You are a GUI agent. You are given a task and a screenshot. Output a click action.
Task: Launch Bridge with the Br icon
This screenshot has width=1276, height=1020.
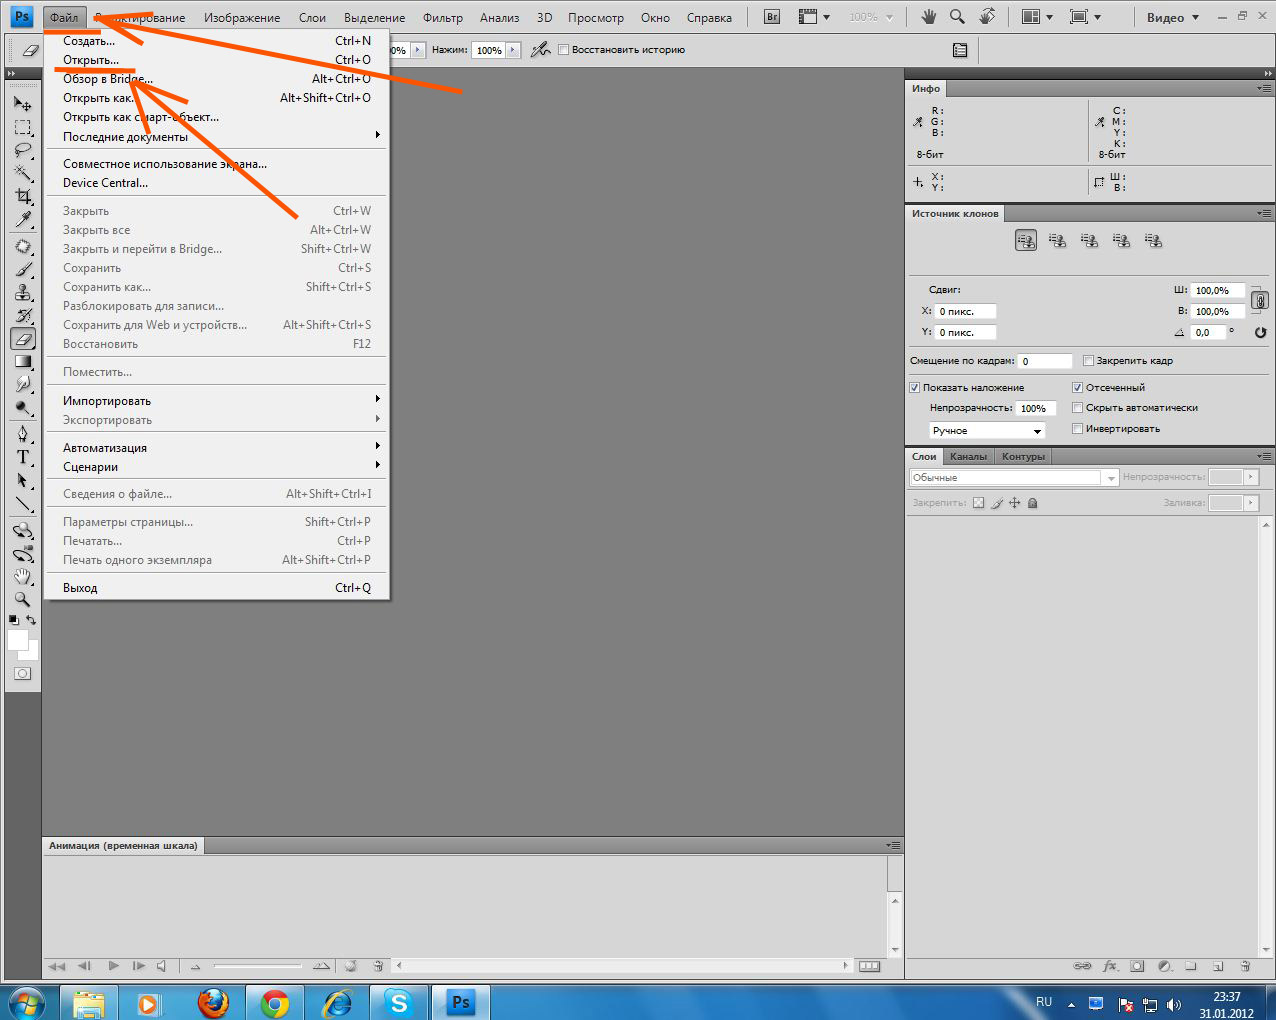click(772, 17)
